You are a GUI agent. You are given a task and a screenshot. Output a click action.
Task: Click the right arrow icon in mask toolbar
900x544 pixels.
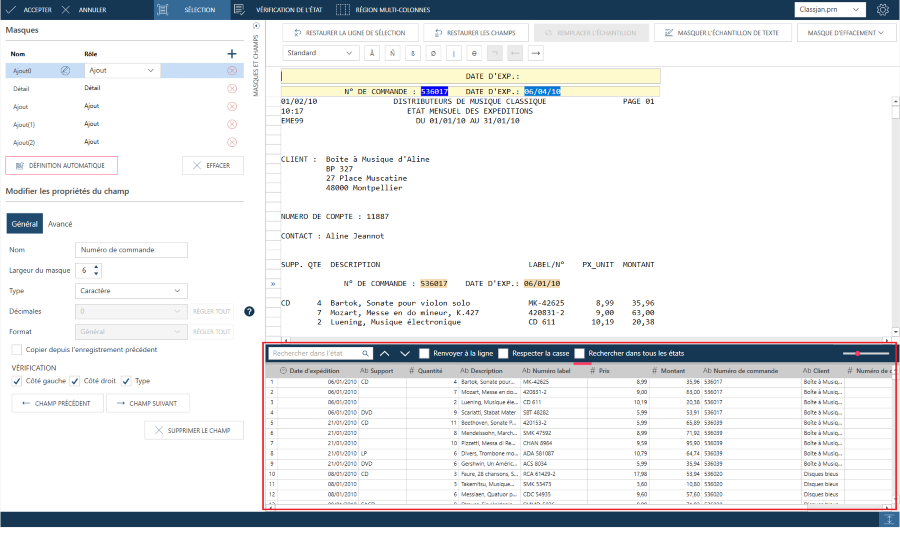pyautogui.click(x=537, y=53)
